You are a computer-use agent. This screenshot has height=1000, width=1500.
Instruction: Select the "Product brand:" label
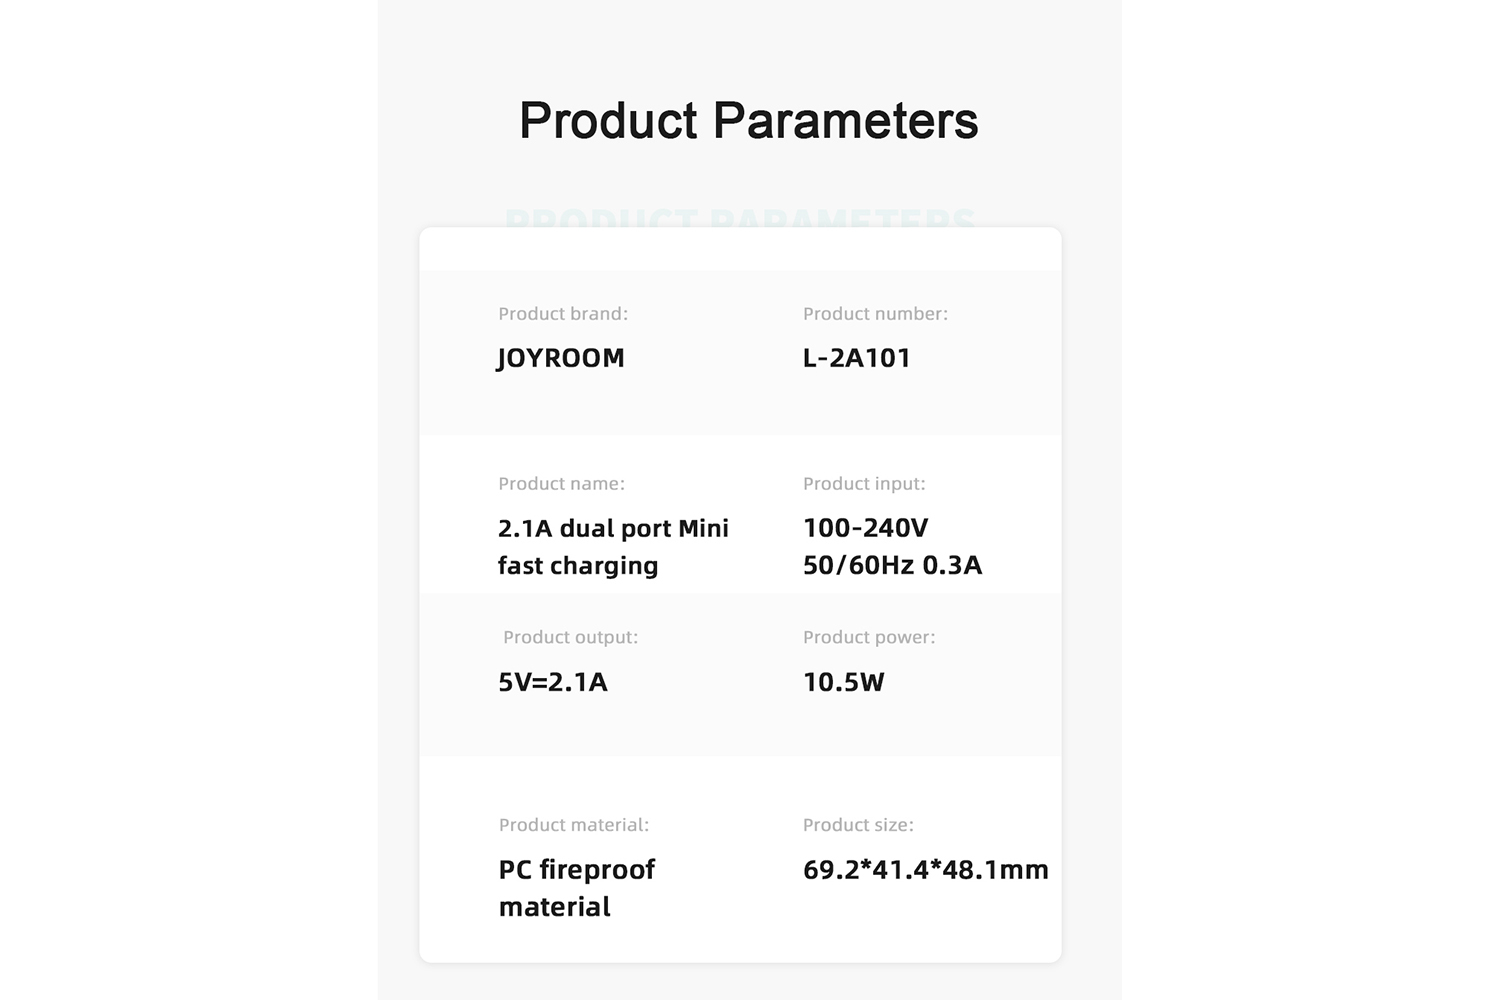(563, 314)
